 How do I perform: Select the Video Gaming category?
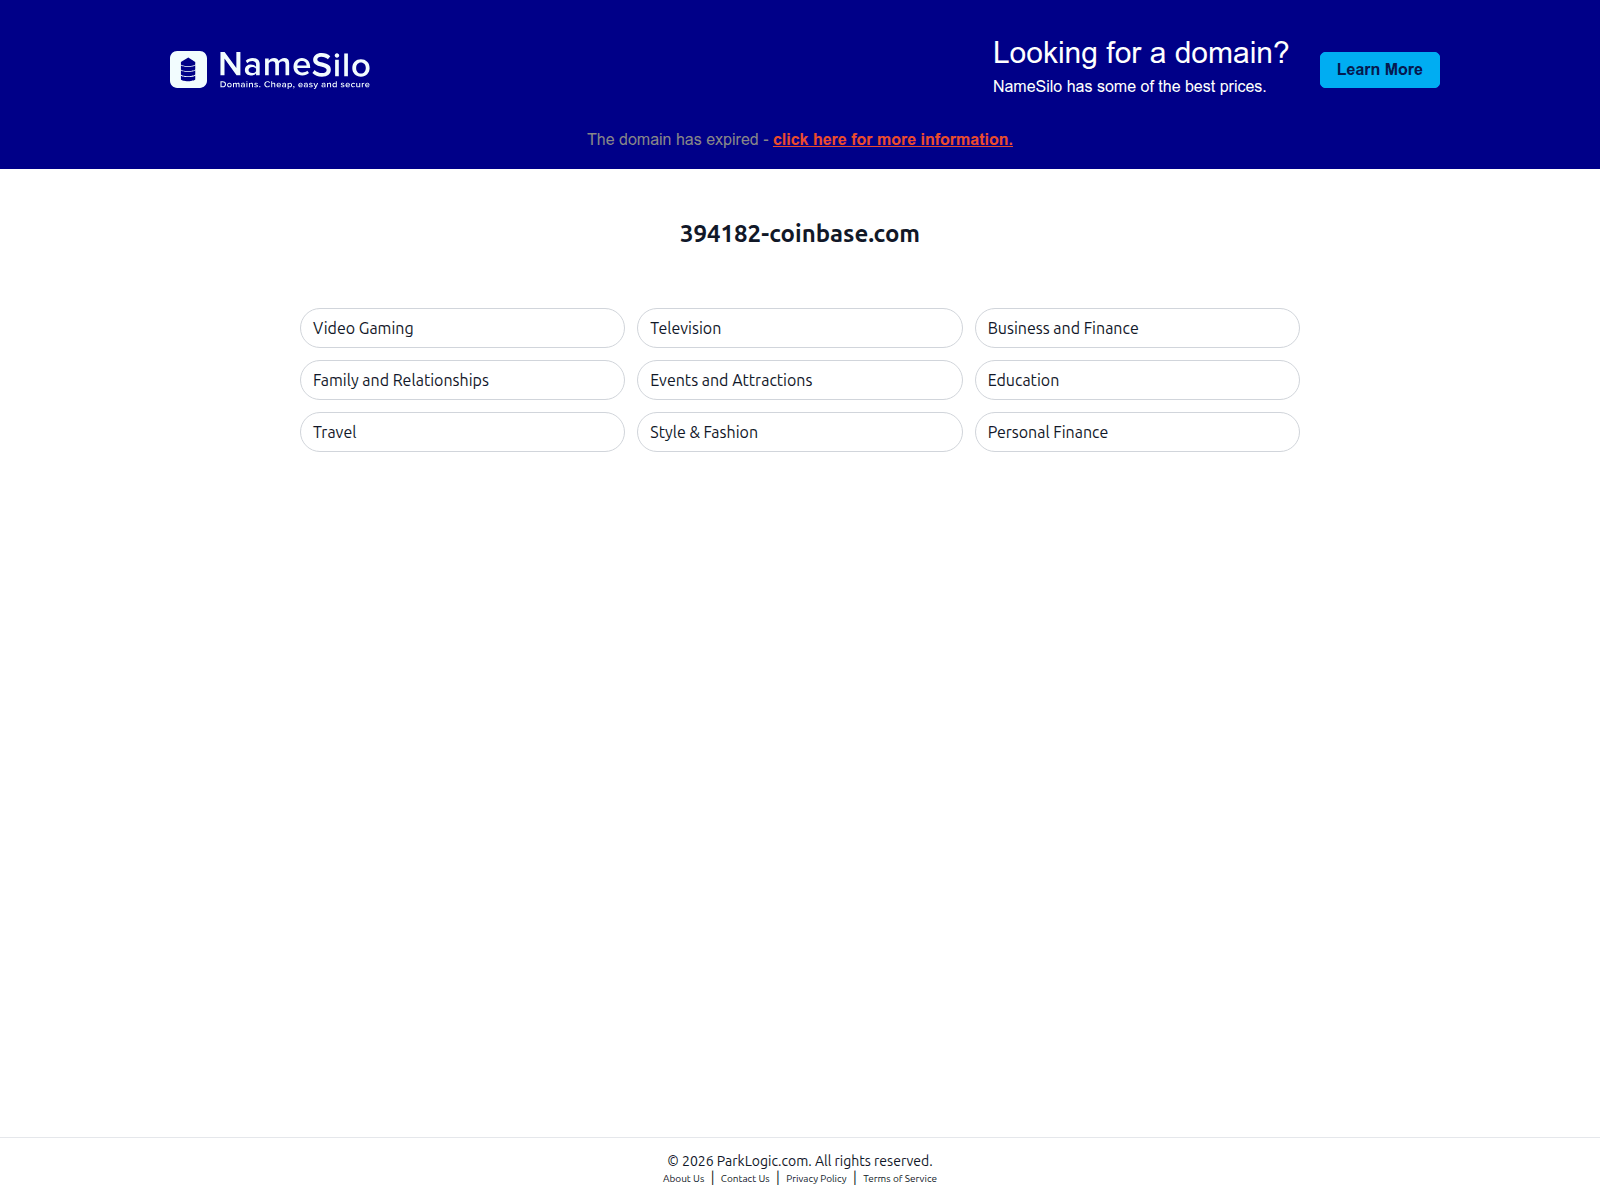coord(462,328)
